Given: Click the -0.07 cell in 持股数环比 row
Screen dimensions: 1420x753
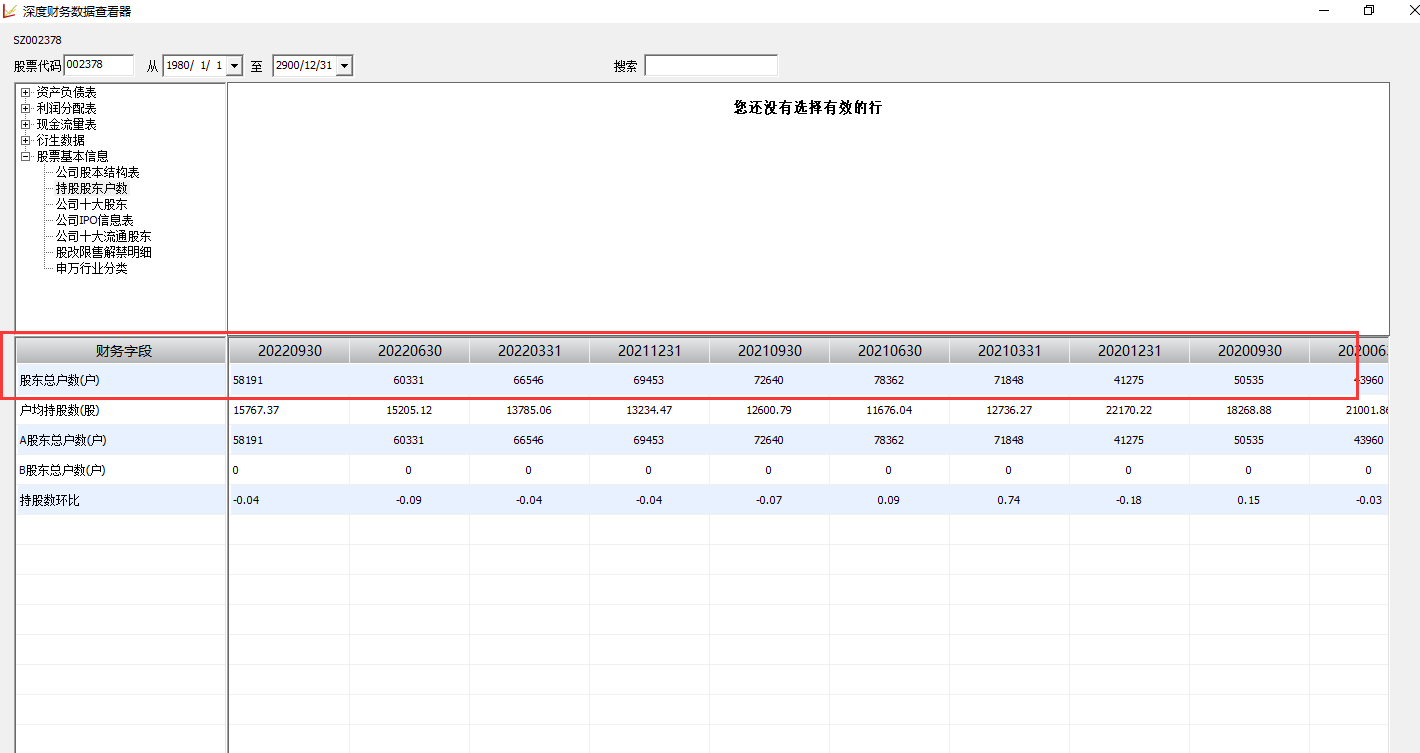Looking at the screenshot, I should (769, 500).
